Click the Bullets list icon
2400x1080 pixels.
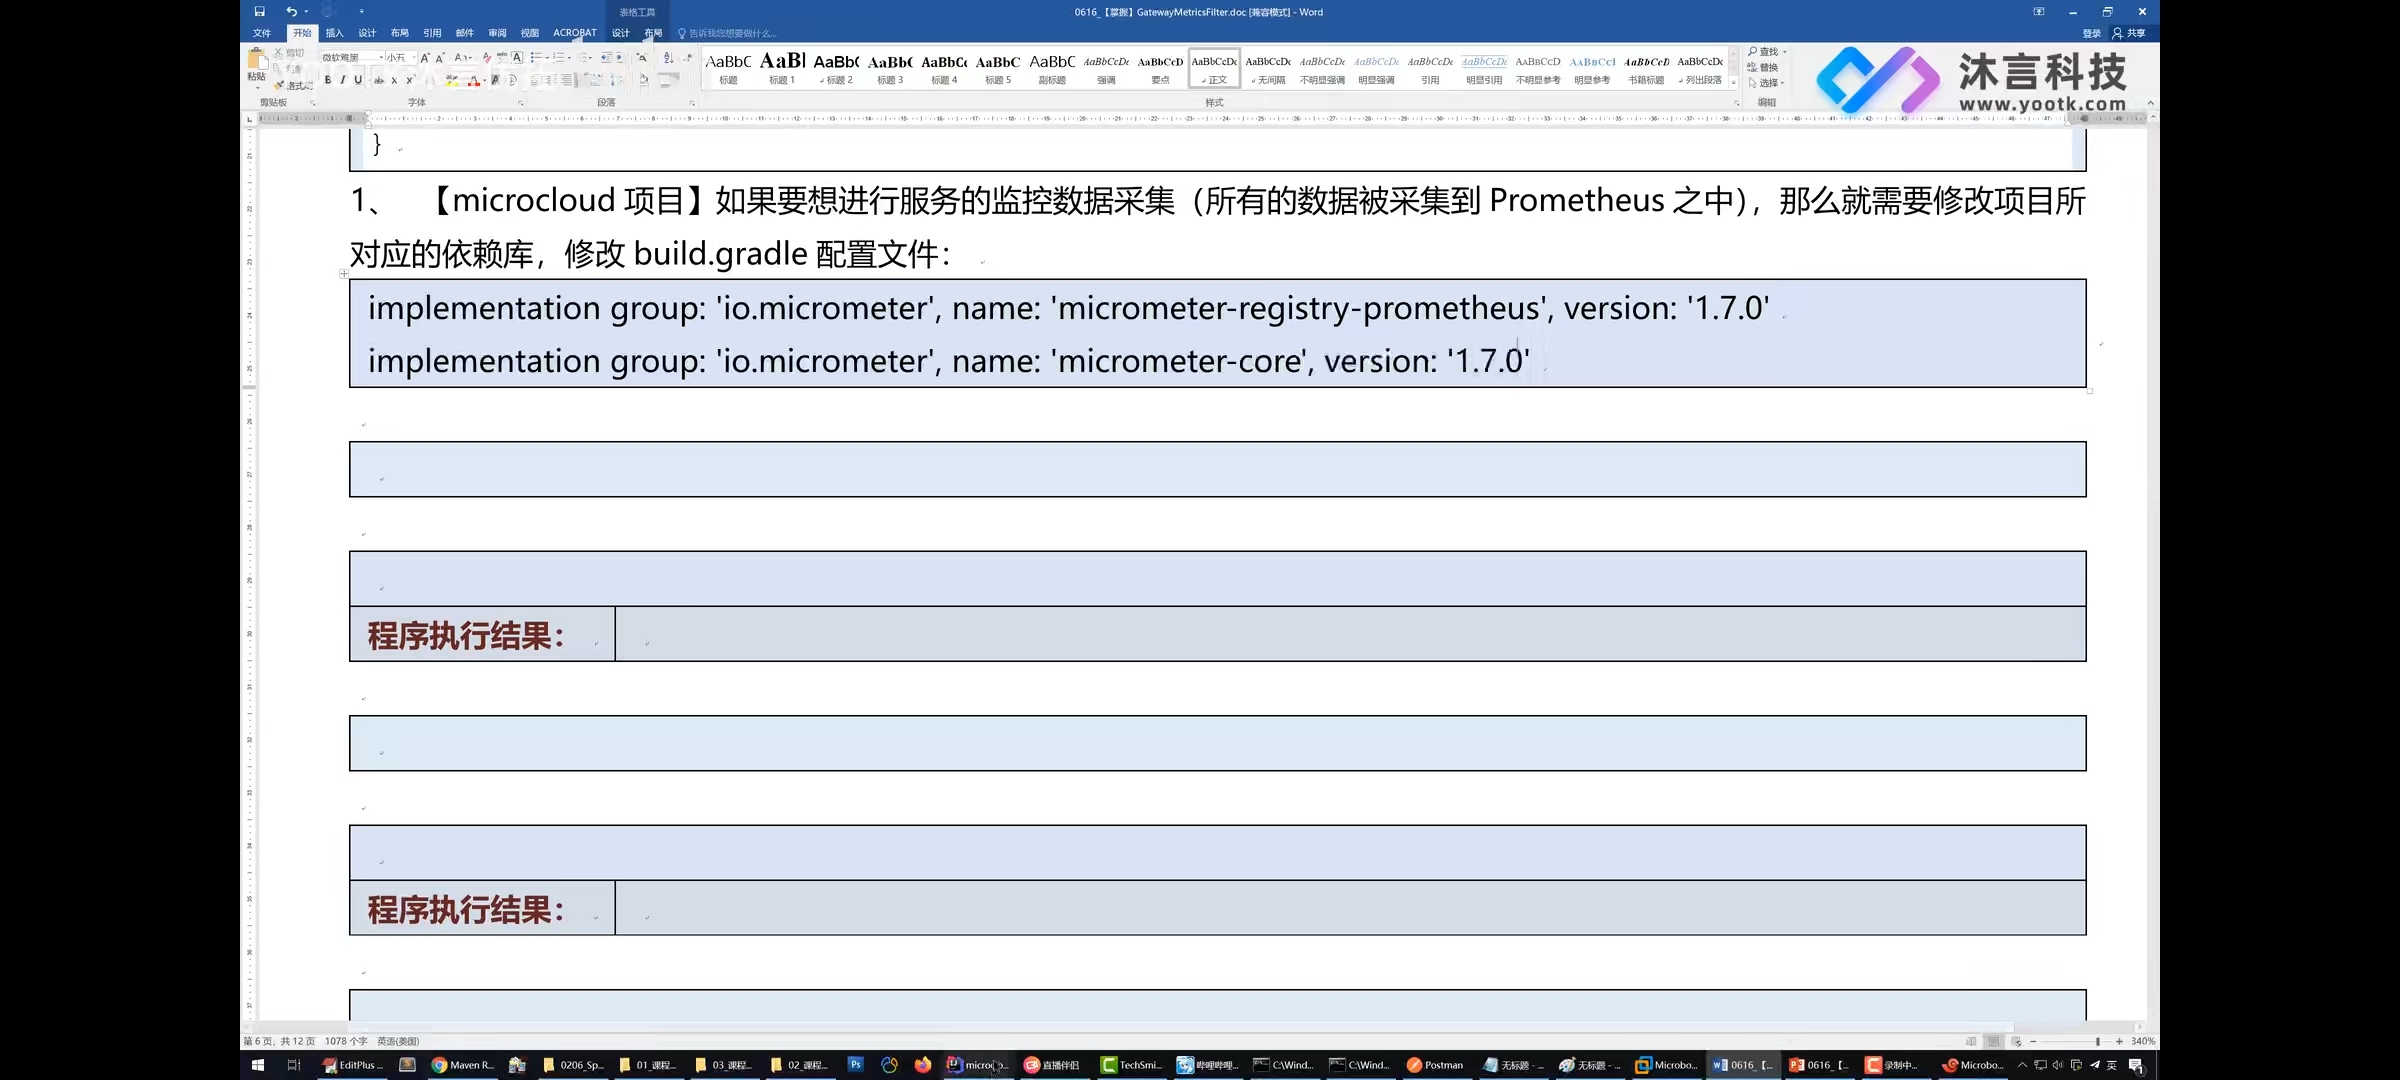(536, 58)
